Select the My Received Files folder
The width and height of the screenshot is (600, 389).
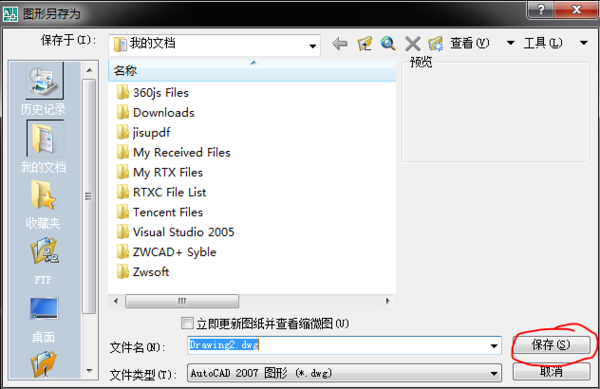tap(173, 152)
